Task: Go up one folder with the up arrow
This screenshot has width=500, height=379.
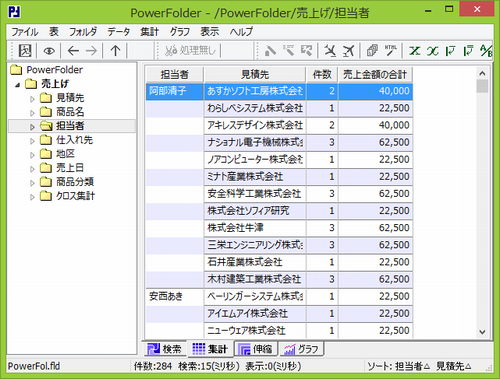Action: (x=115, y=51)
